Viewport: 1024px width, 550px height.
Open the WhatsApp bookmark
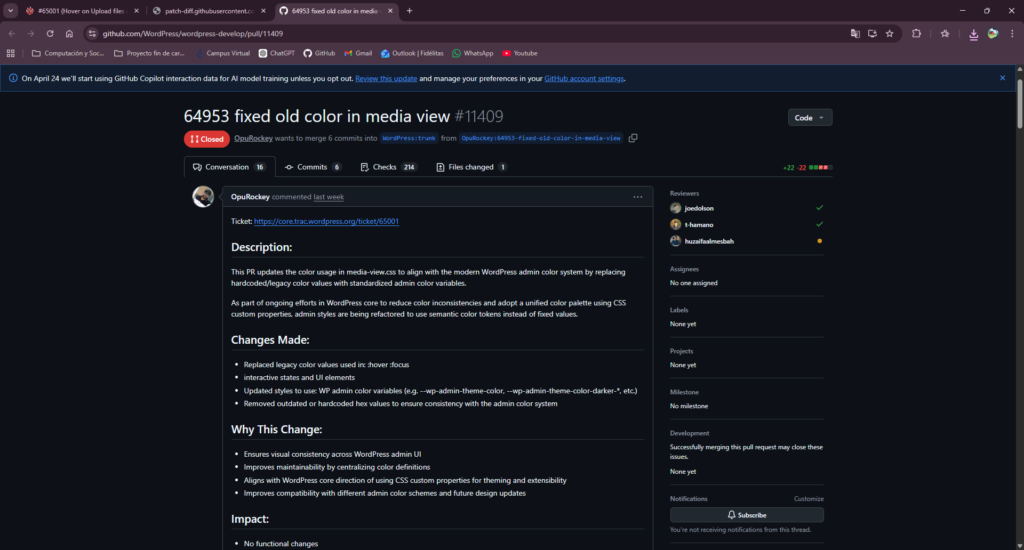tap(473, 54)
